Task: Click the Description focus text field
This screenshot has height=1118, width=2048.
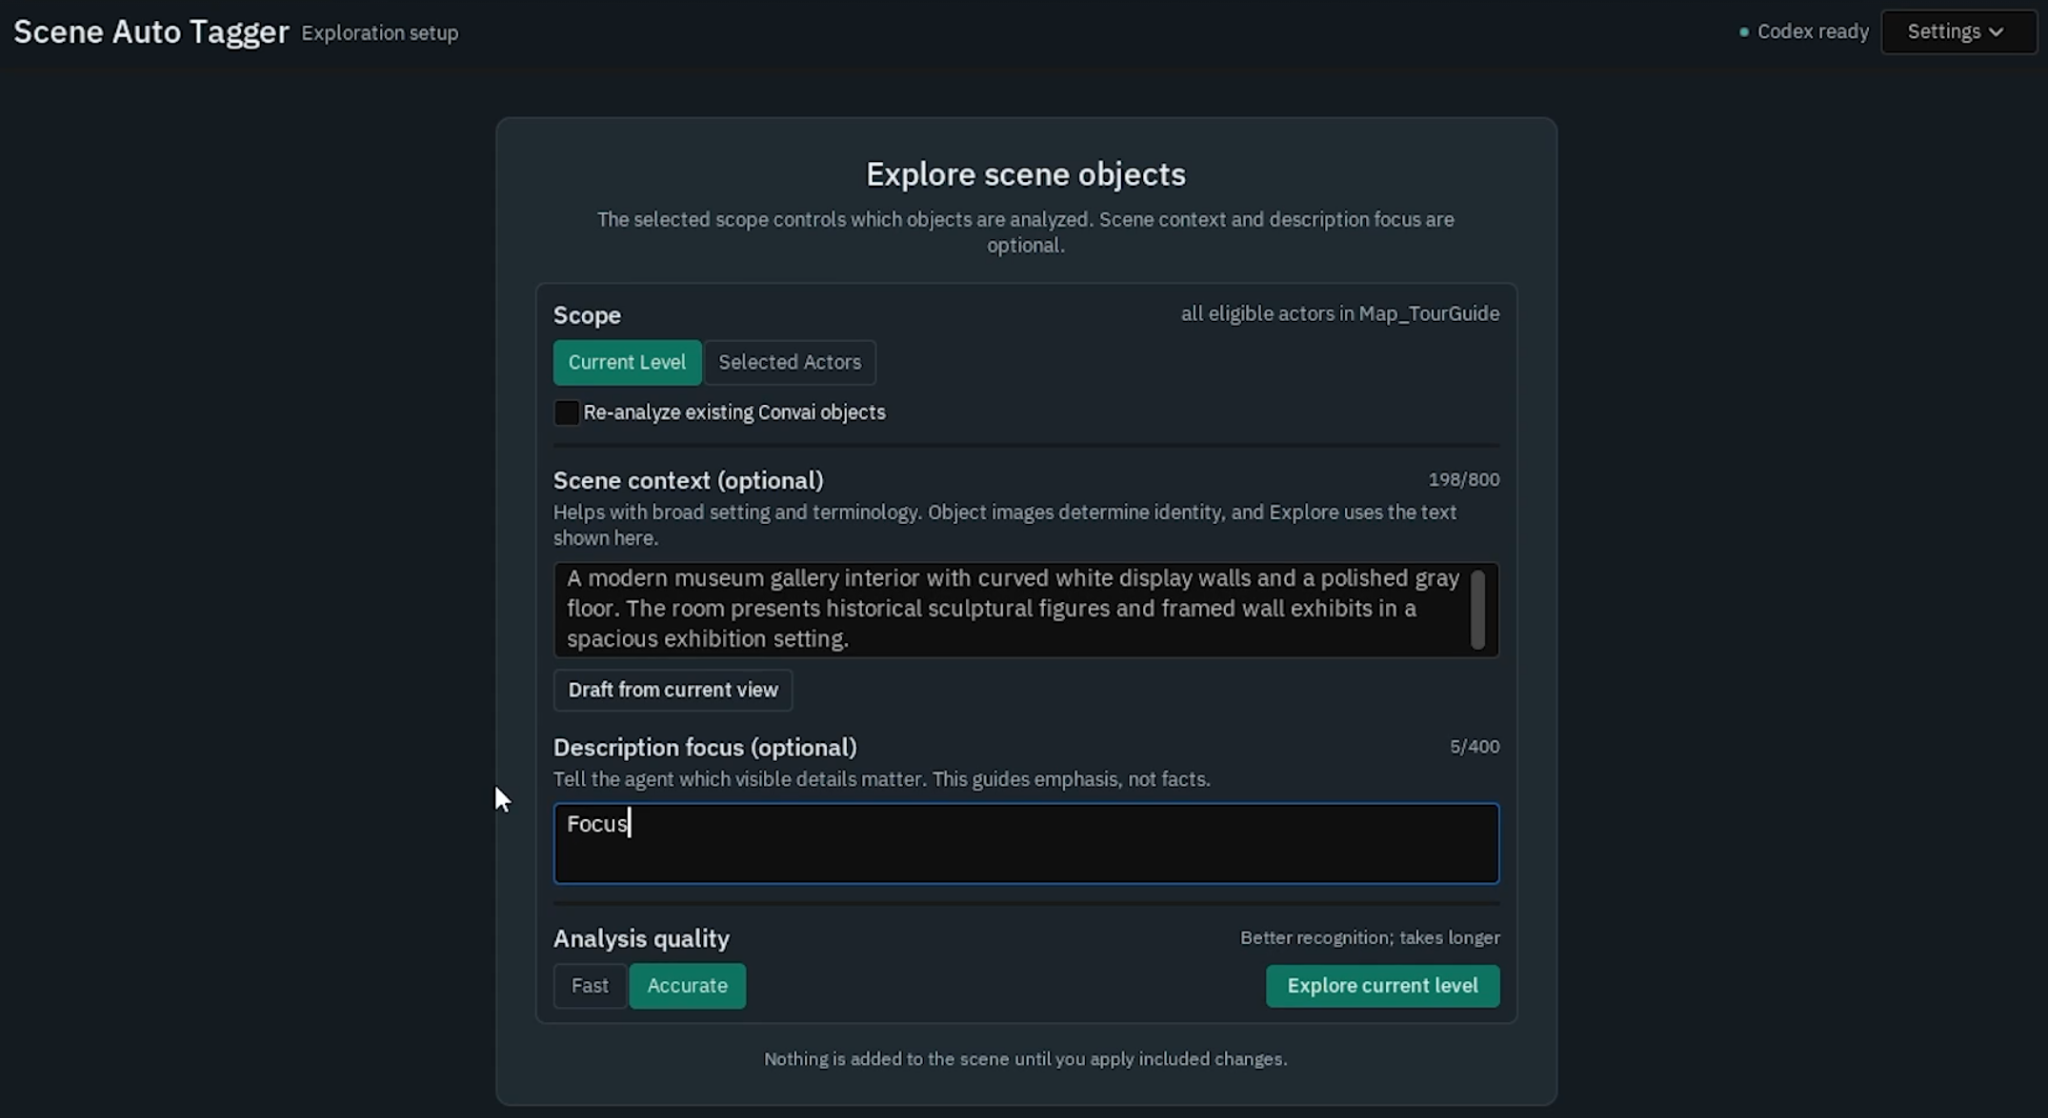Action: click(1026, 843)
